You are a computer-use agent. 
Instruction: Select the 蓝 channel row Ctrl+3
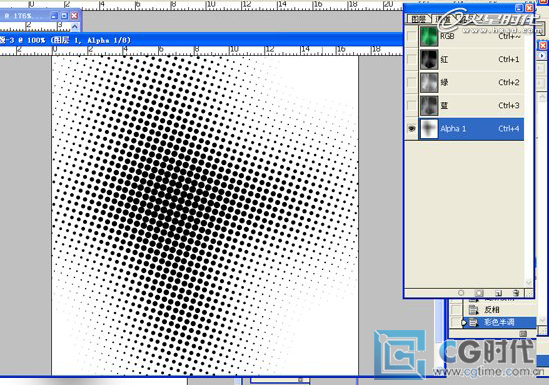[x=471, y=105]
